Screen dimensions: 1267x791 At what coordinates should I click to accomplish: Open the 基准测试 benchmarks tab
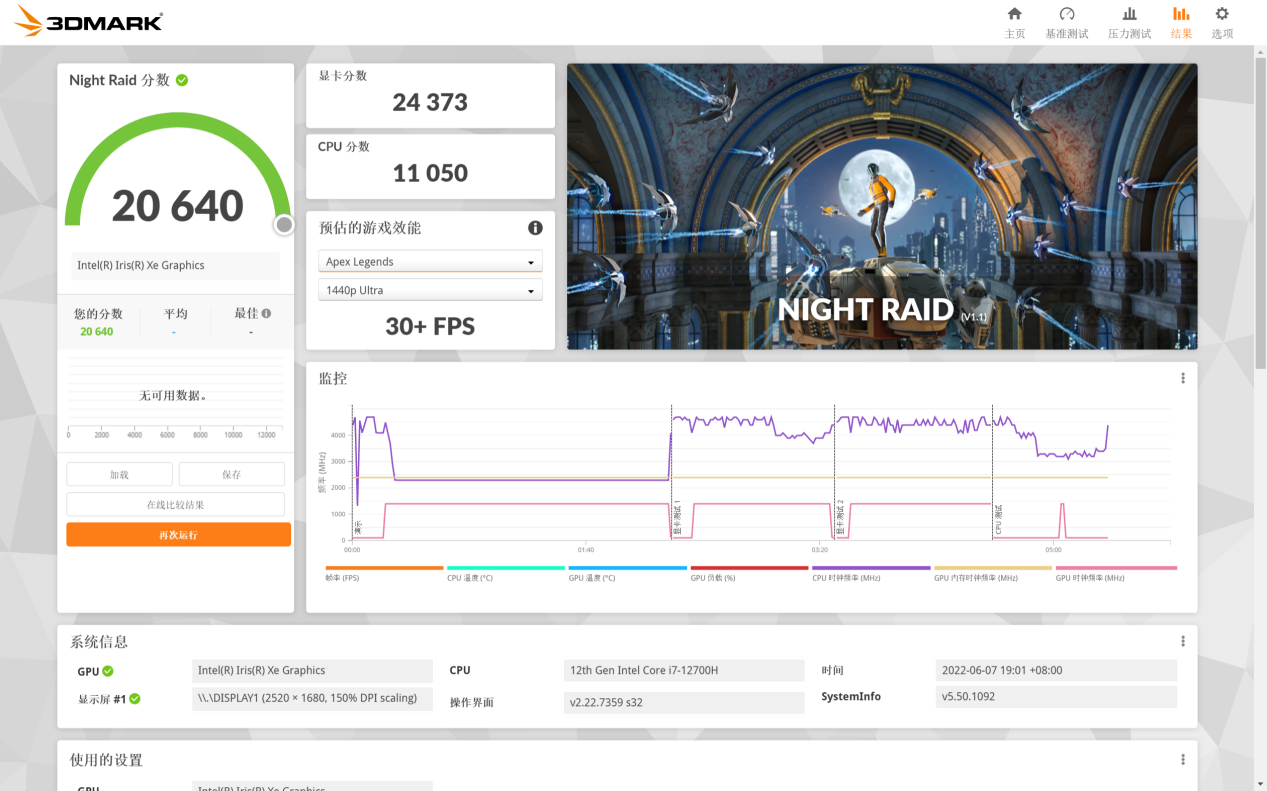1066,22
